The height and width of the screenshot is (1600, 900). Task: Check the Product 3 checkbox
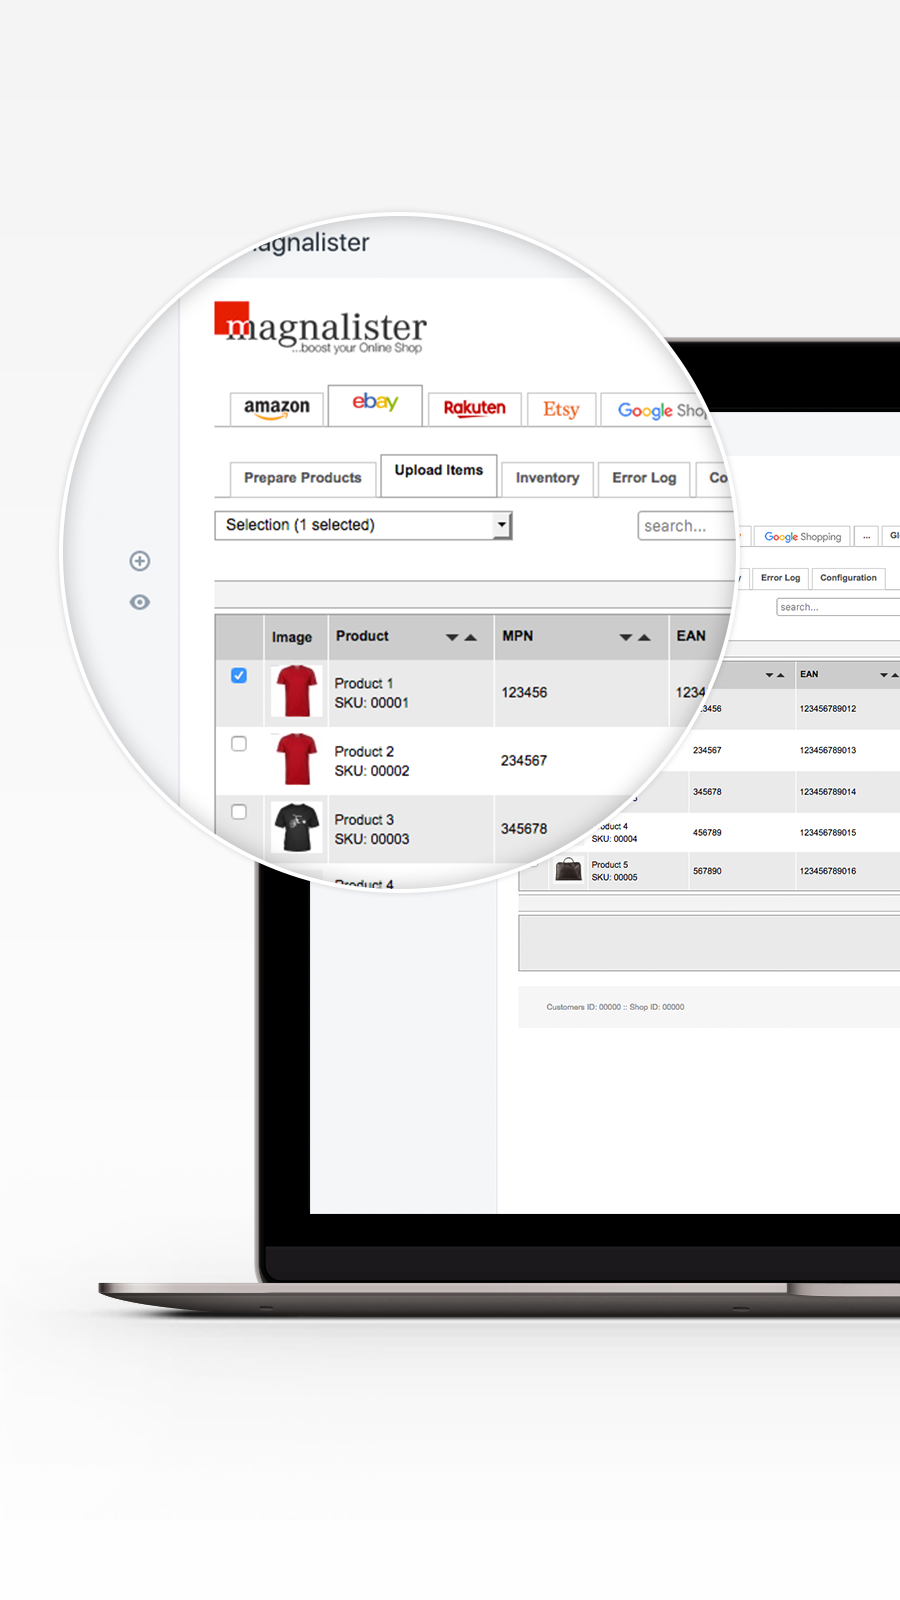point(239,811)
